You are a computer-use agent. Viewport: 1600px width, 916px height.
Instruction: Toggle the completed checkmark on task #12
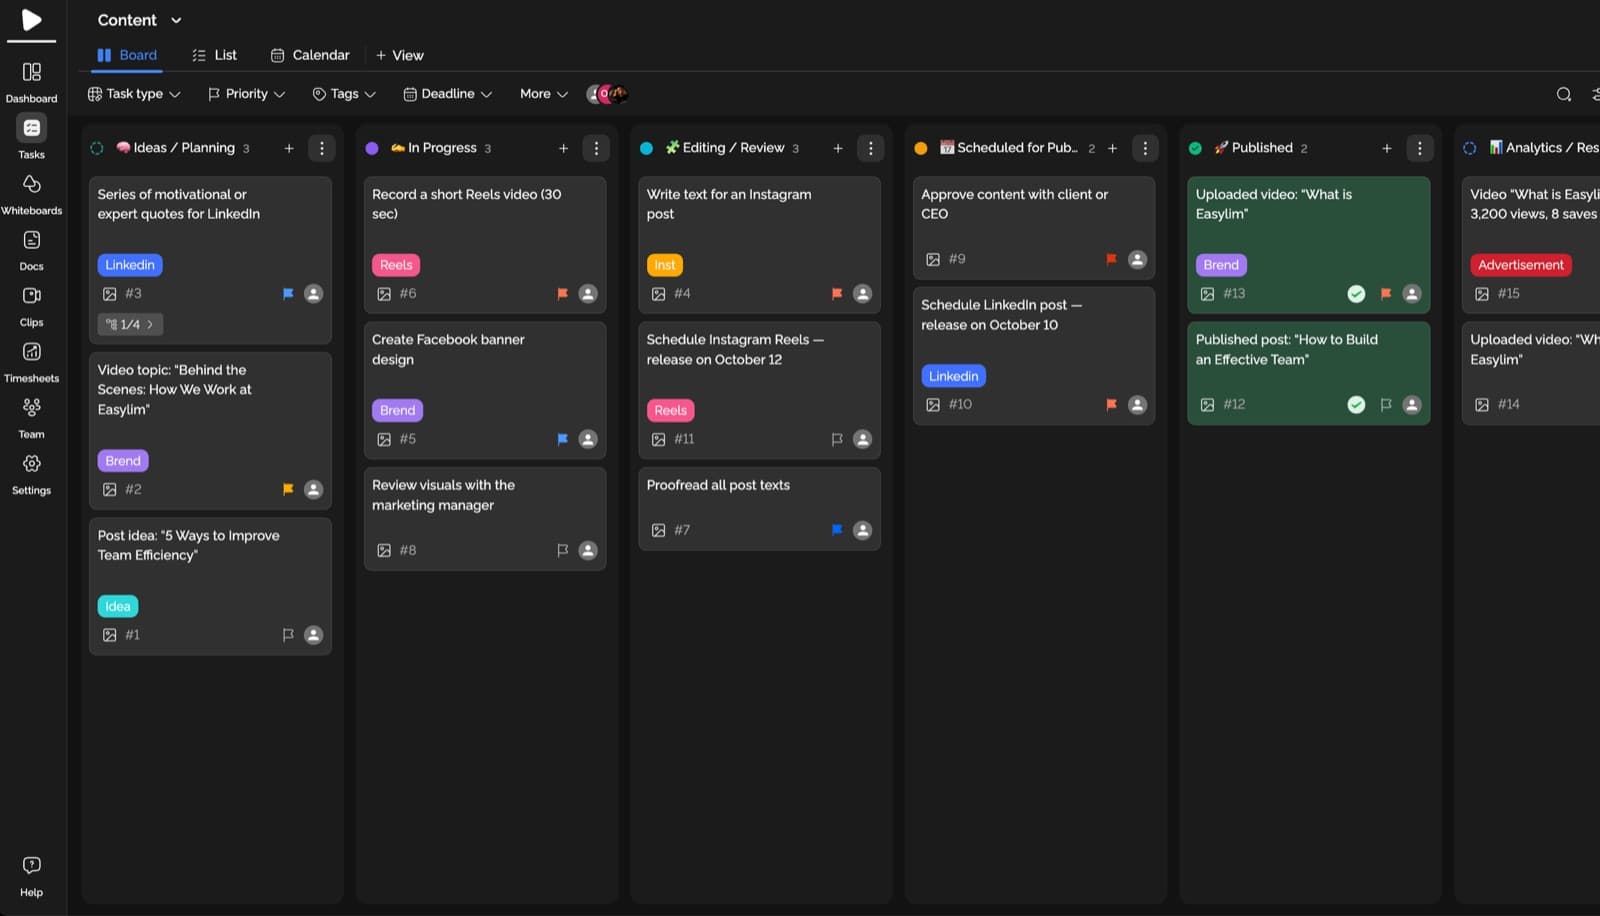(1356, 405)
